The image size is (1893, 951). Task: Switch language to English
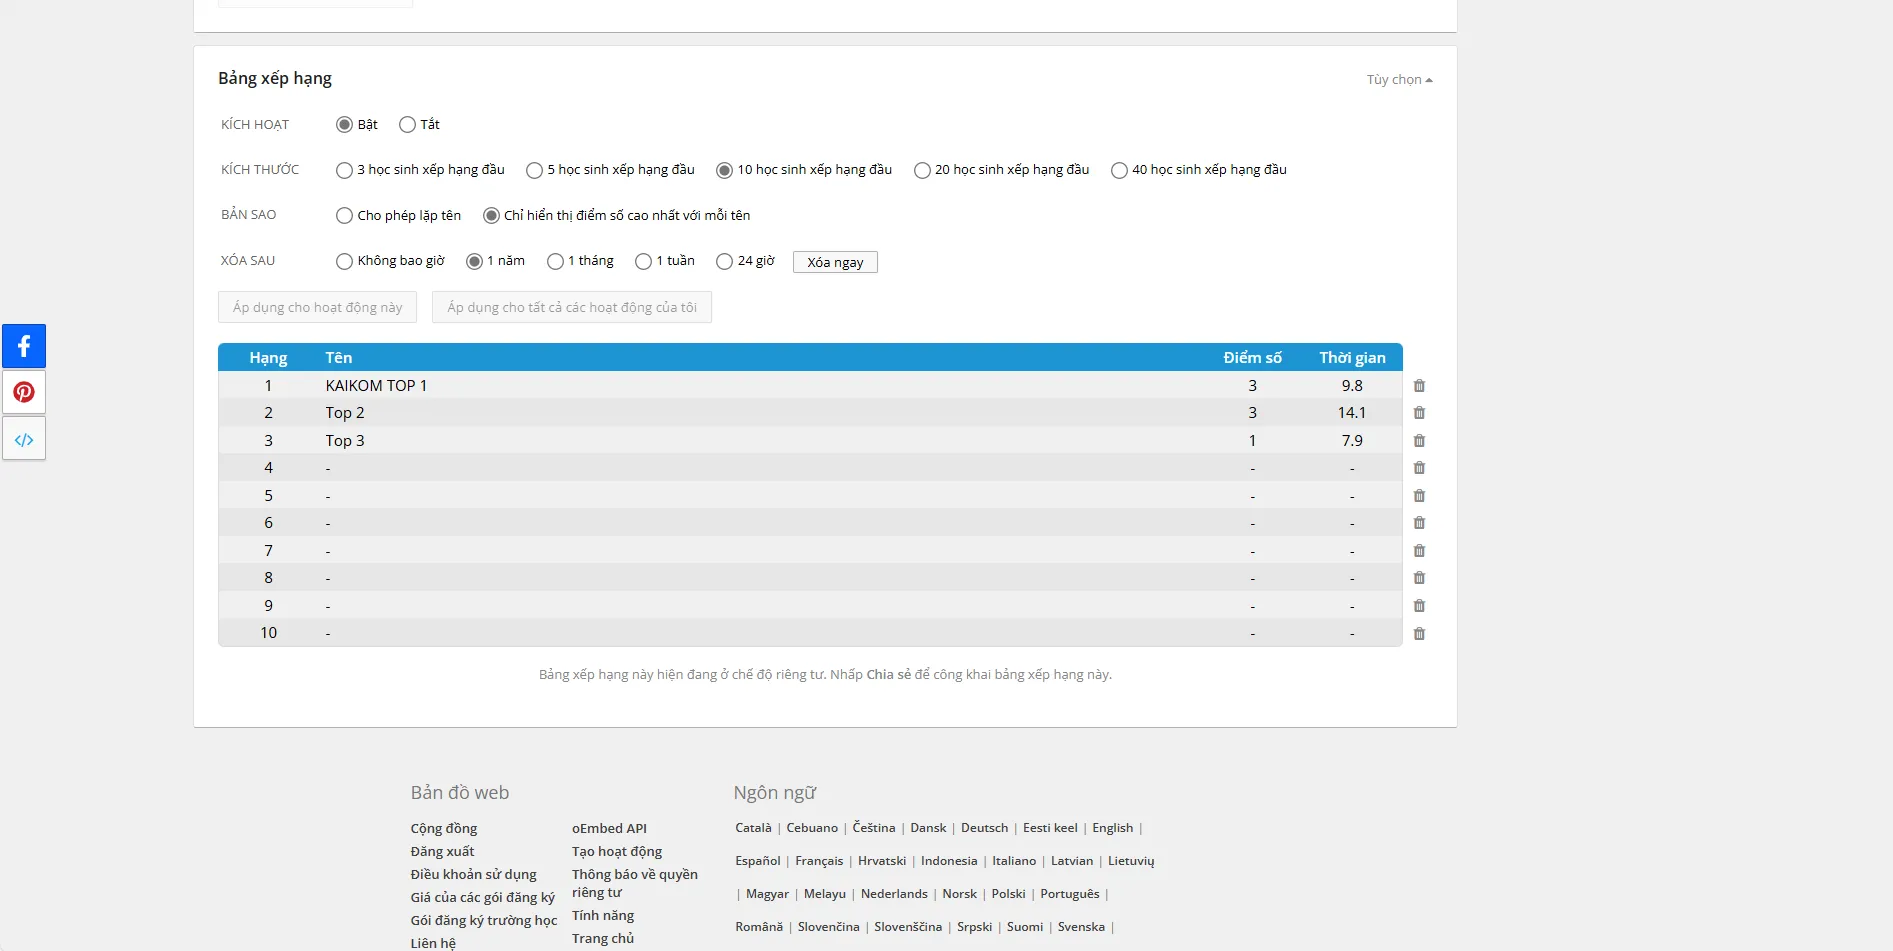(1112, 828)
